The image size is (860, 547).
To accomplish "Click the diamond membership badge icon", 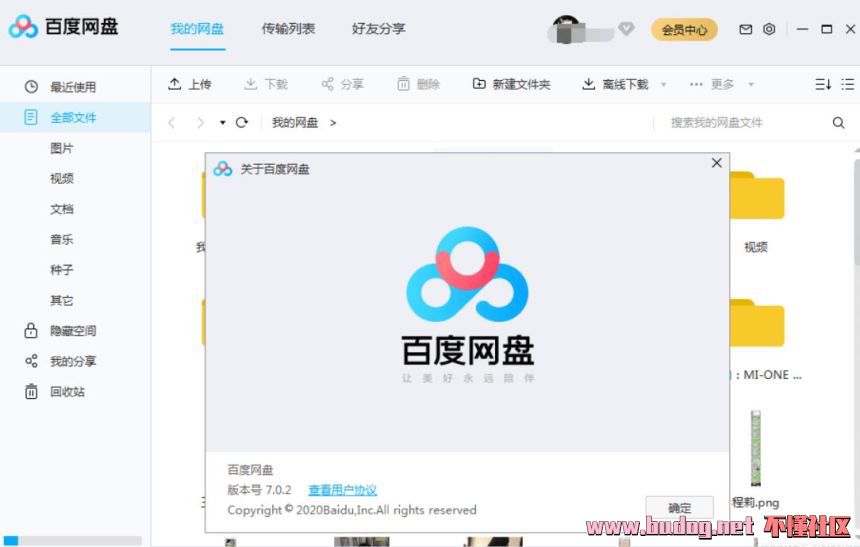I will (x=626, y=28).
